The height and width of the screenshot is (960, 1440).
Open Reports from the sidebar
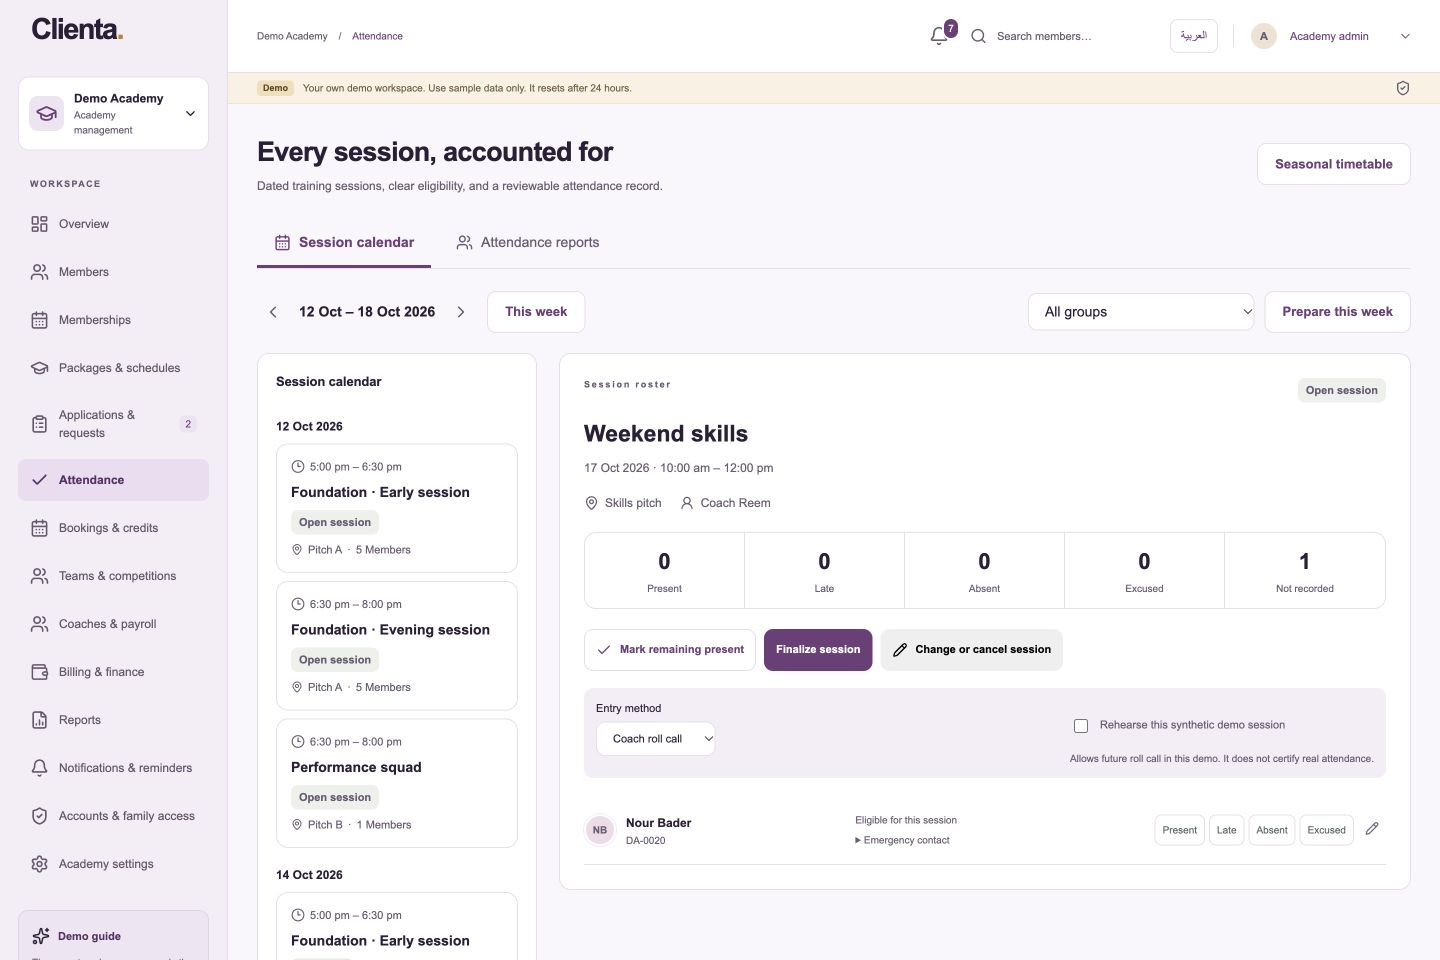click(x=113, y=720)
